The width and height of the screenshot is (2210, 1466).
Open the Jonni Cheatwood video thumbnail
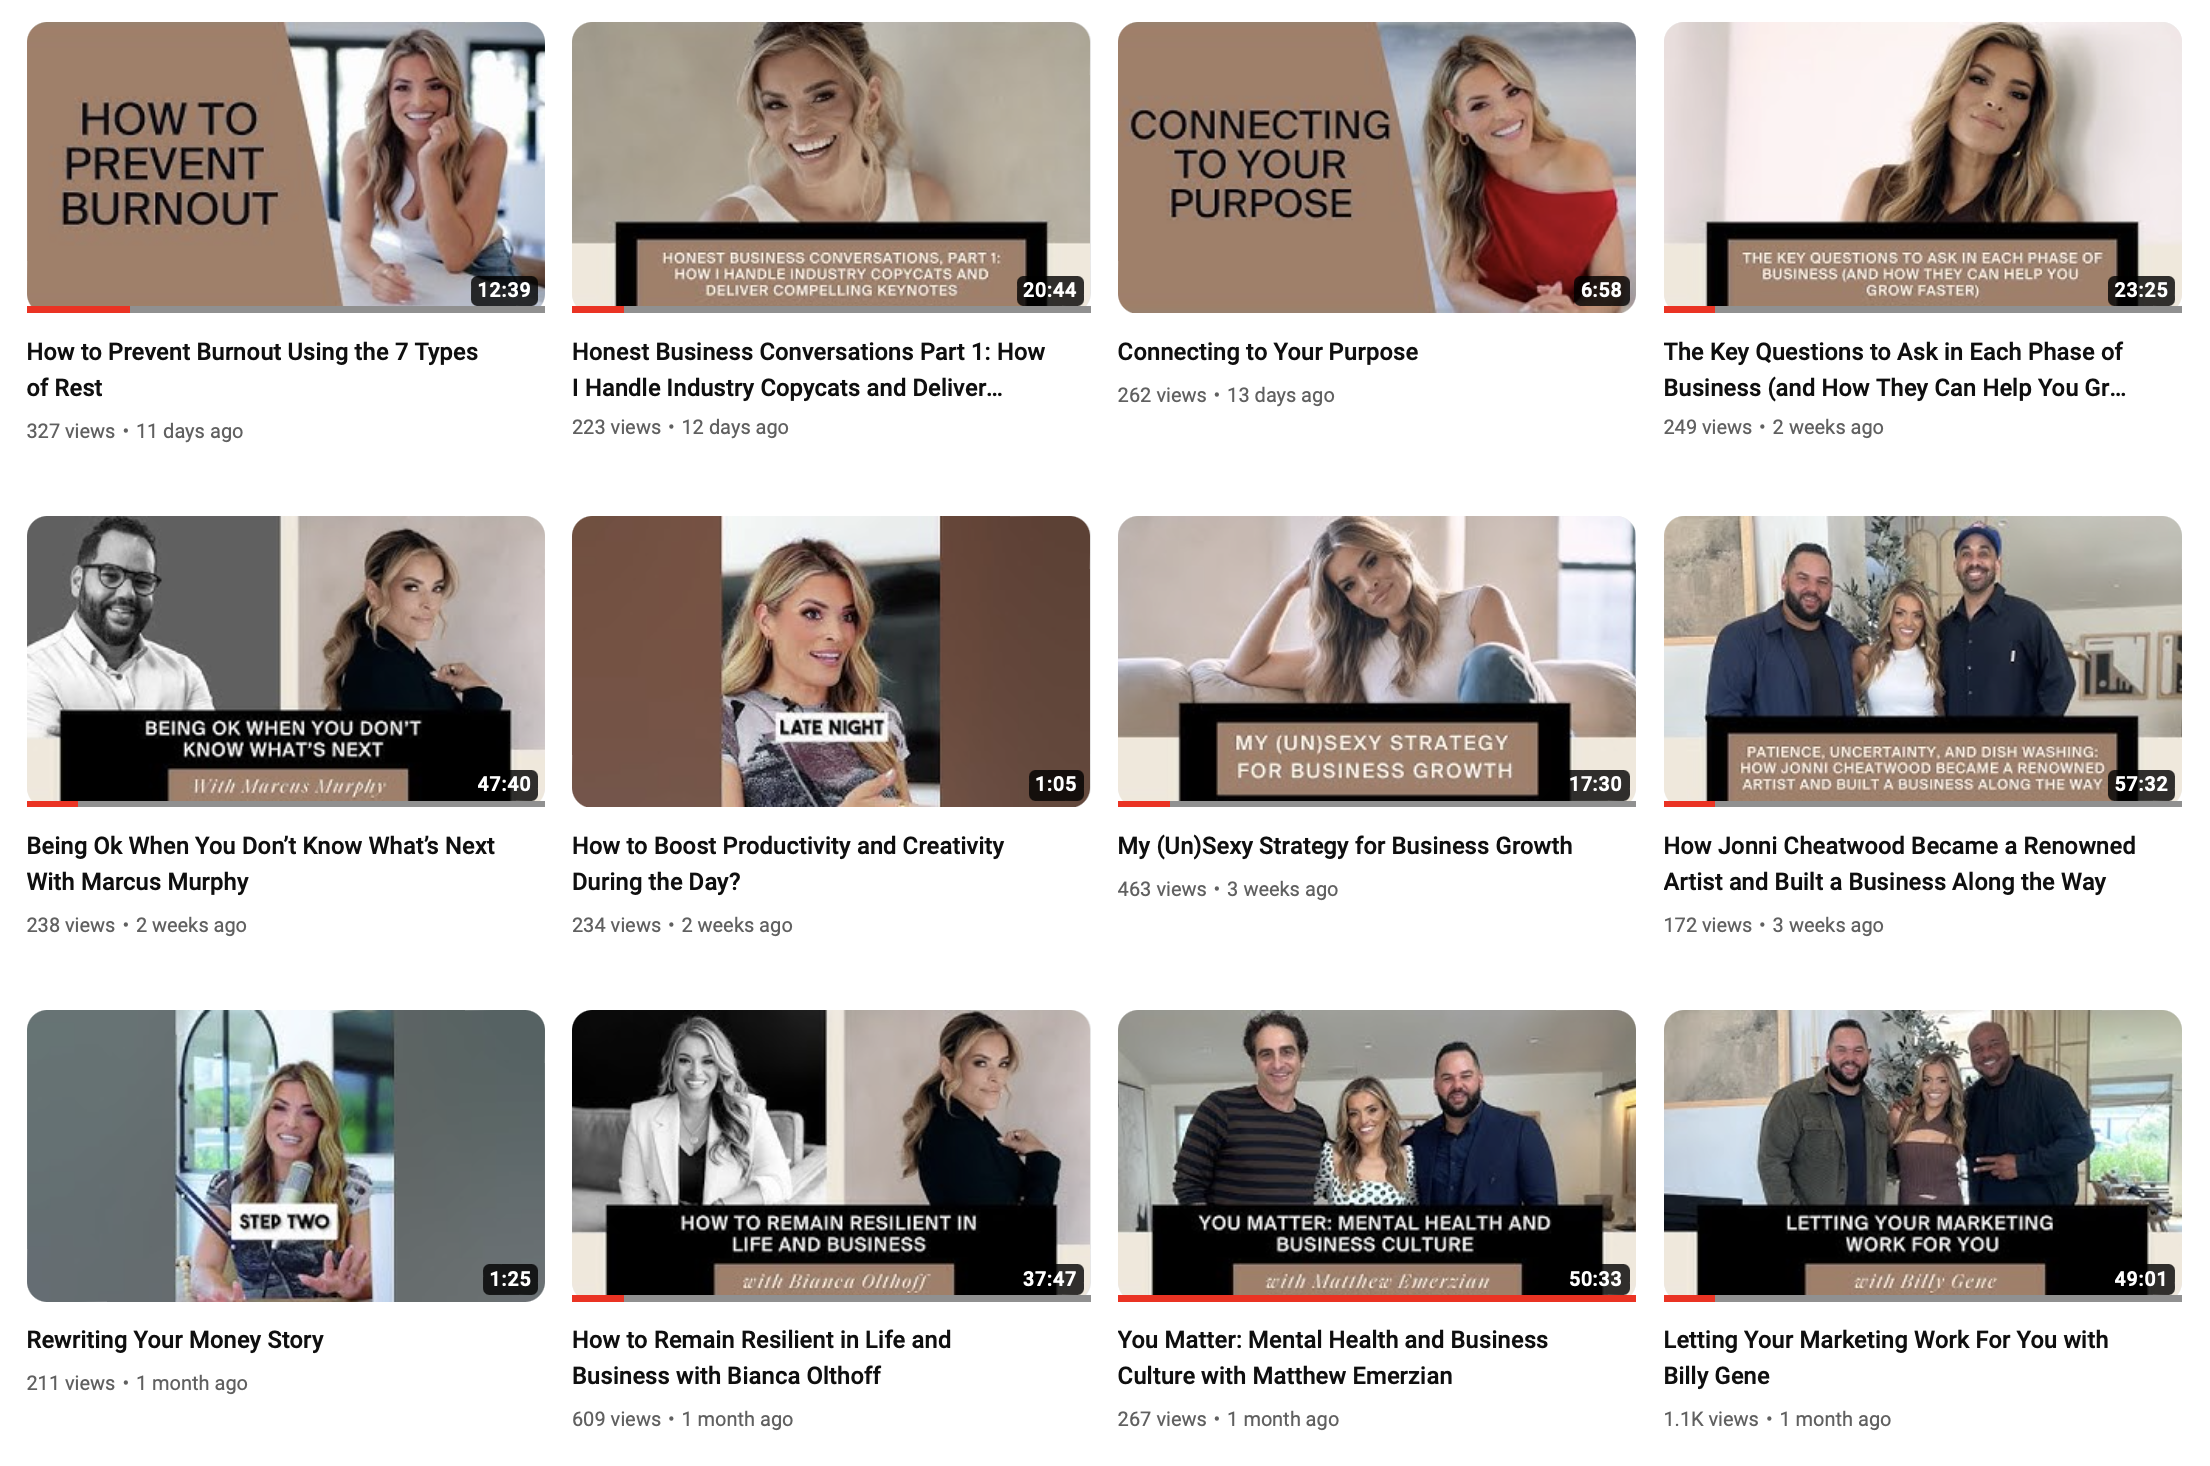click(1921, 660)
